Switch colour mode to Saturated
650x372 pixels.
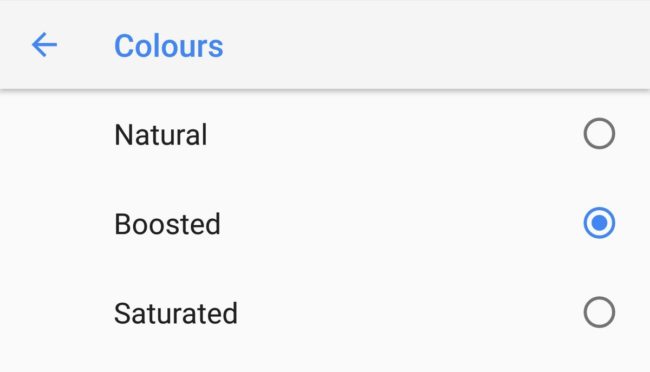(x=325, y=312)
